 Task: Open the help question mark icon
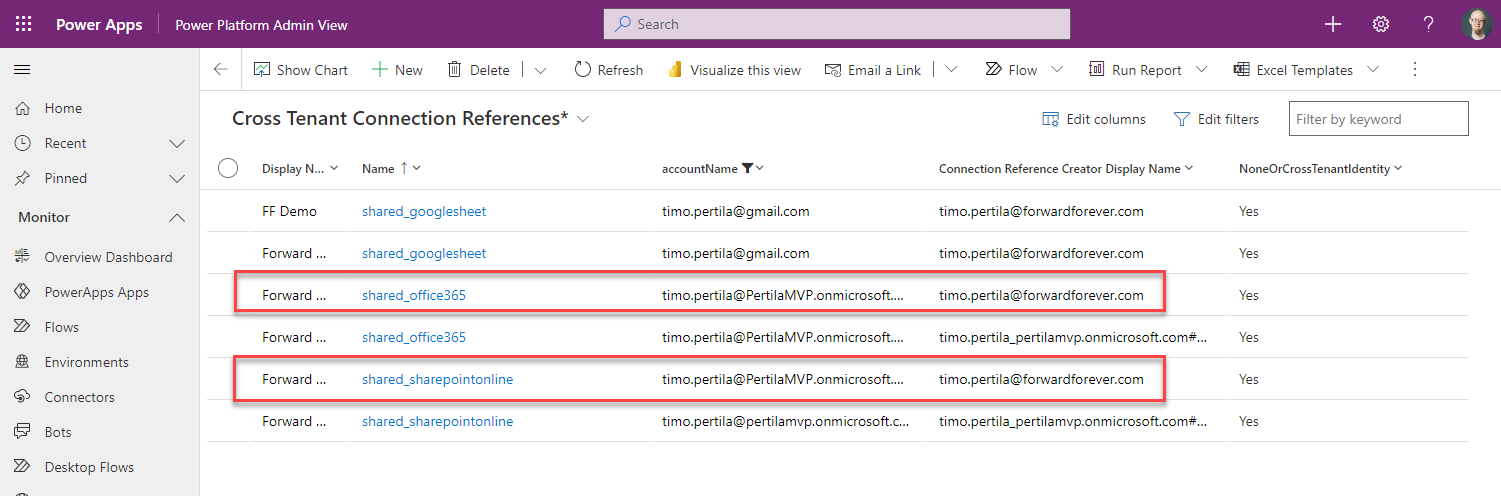[1428, 24]
